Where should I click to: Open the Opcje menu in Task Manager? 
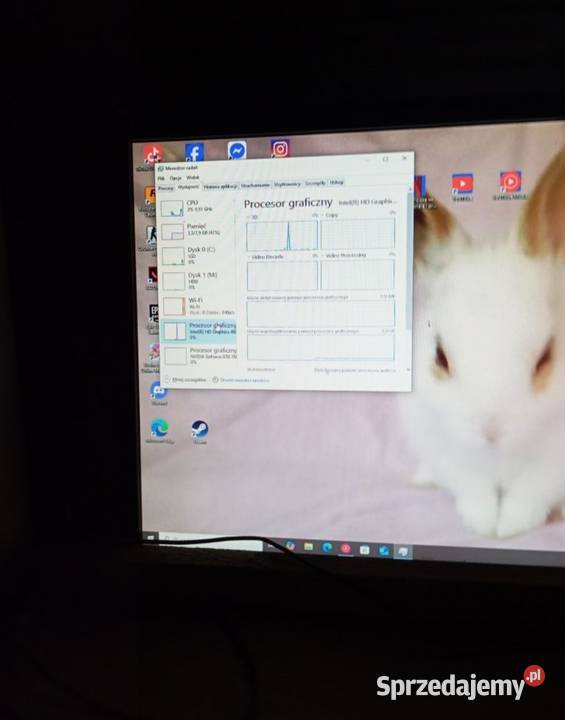pos(175,178)
